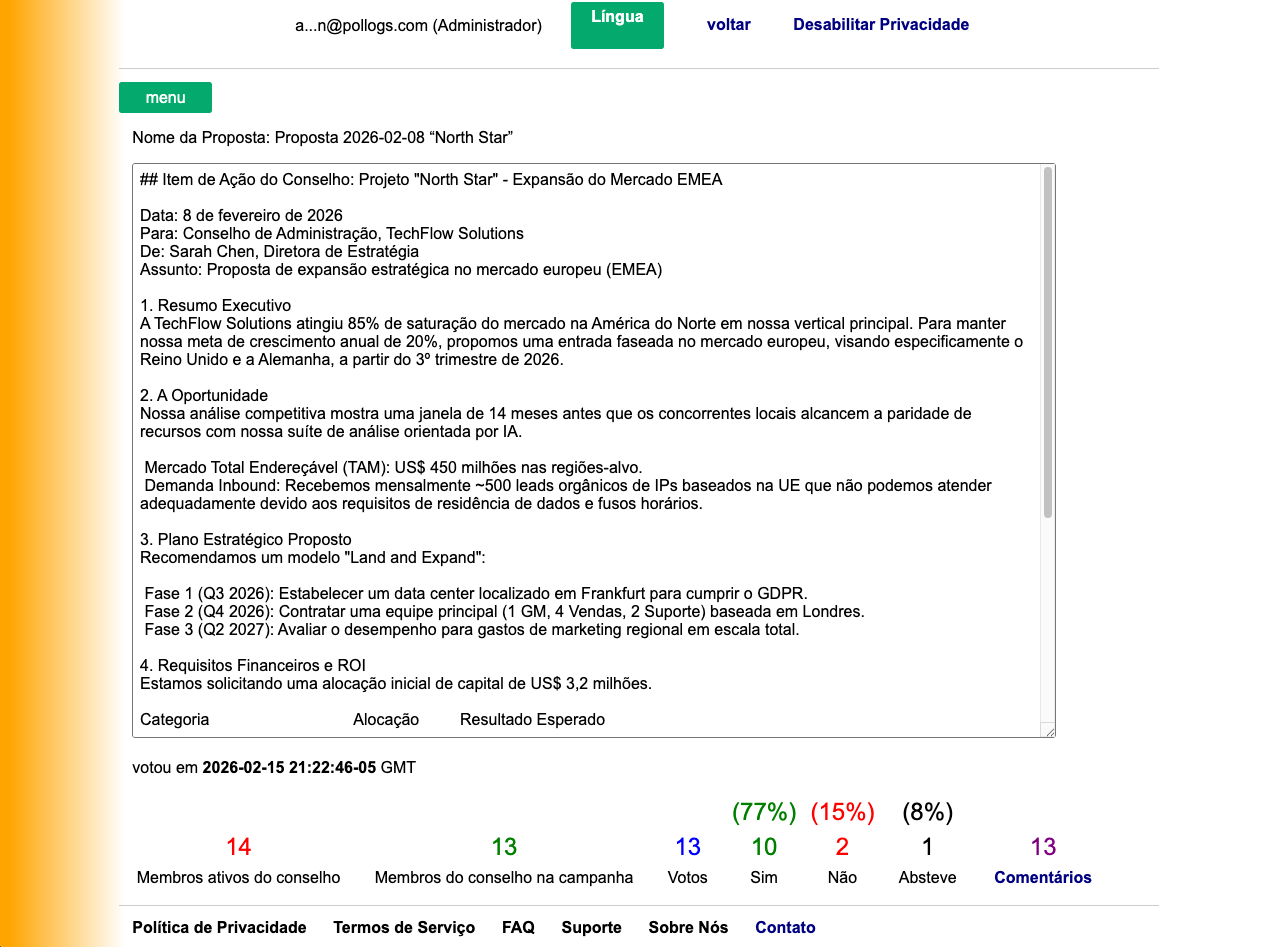Visit the Sobre Nós page
This screenshot has height=947, width=1278.
pyautogui.click(x=688, y=927)
